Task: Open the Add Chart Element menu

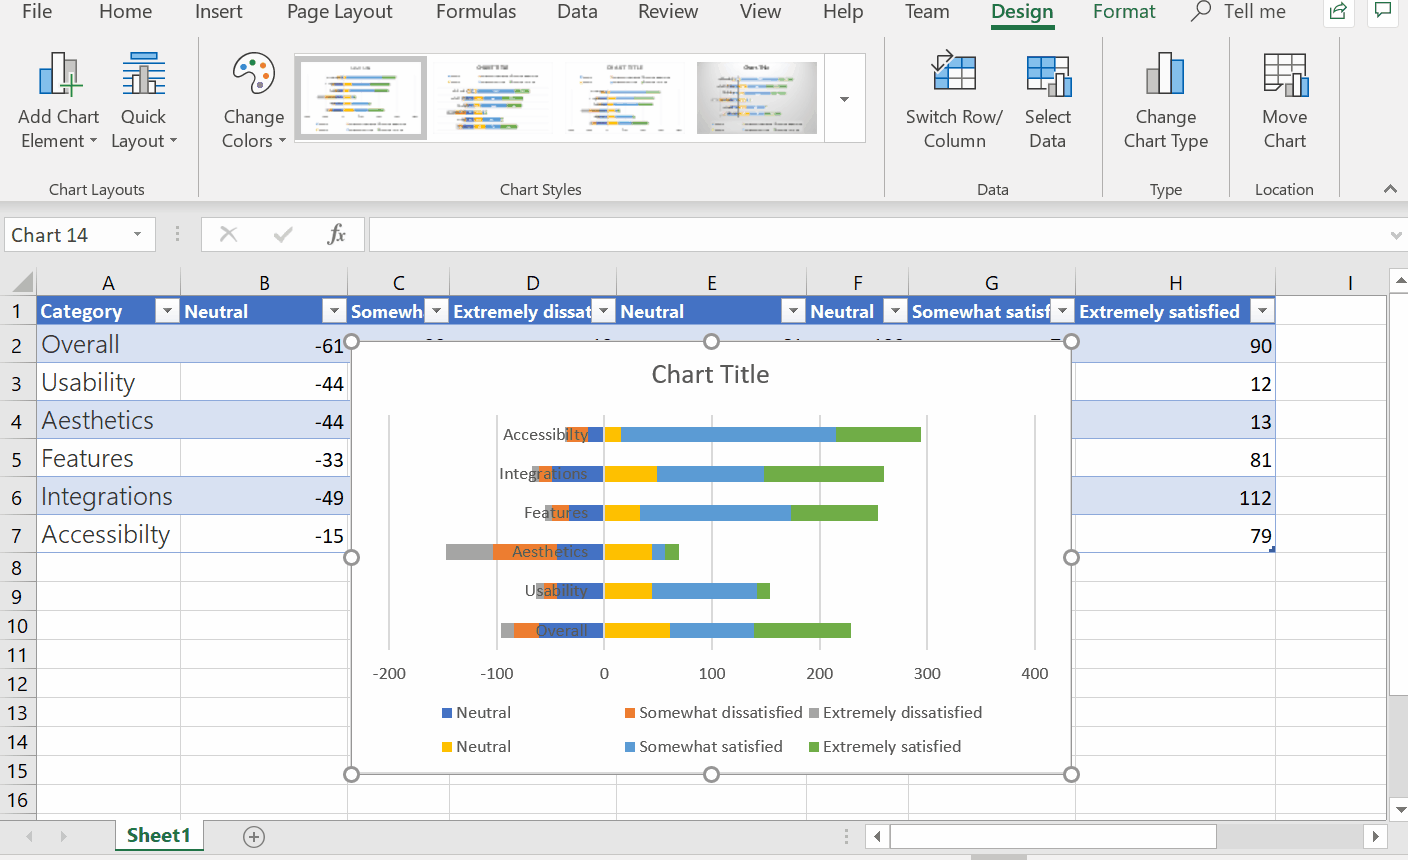Action: coord(59,102)
